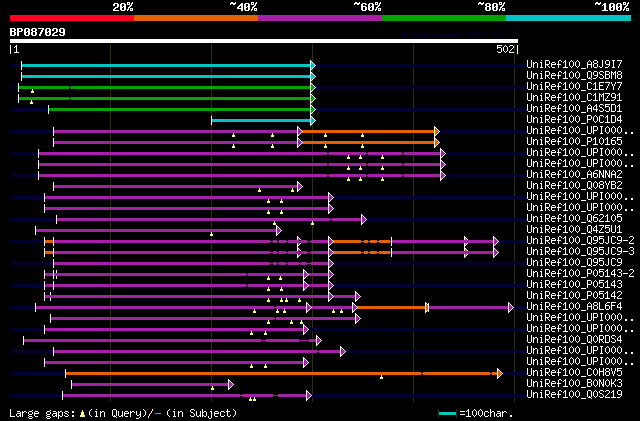Open hit UniRef100_A8J9I7
Screen dimensions: 640x421
pyautogui.click(x=574, y=64)
